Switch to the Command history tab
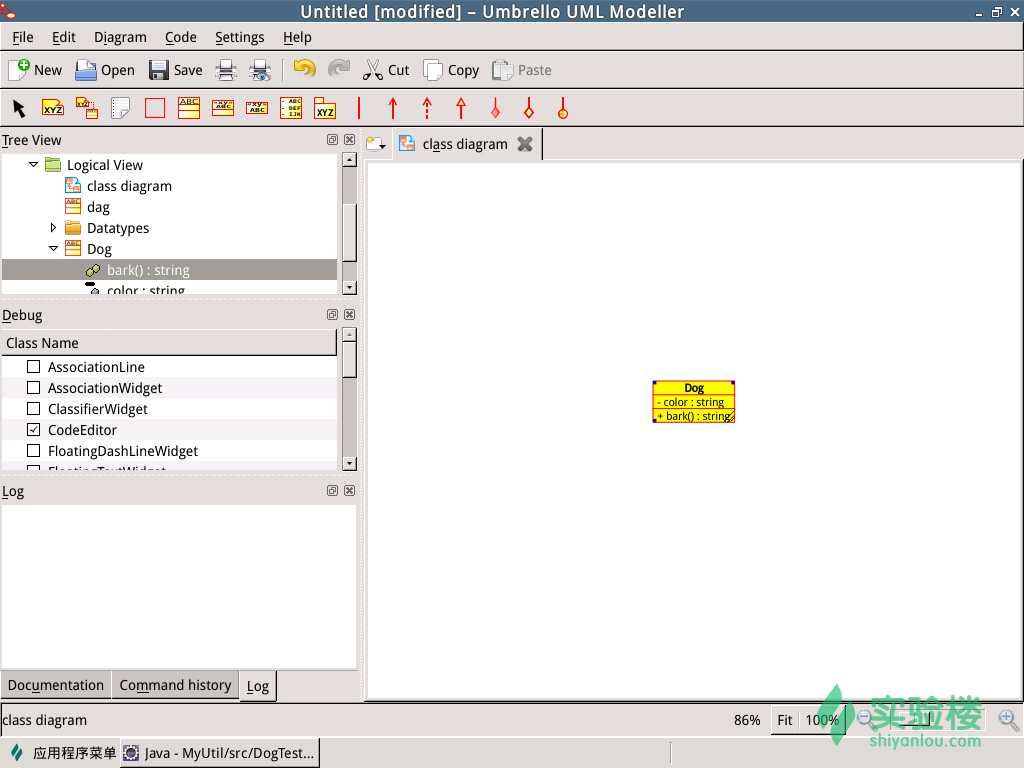Viewport: 1024px width, 768px height. tap(175, 685)
